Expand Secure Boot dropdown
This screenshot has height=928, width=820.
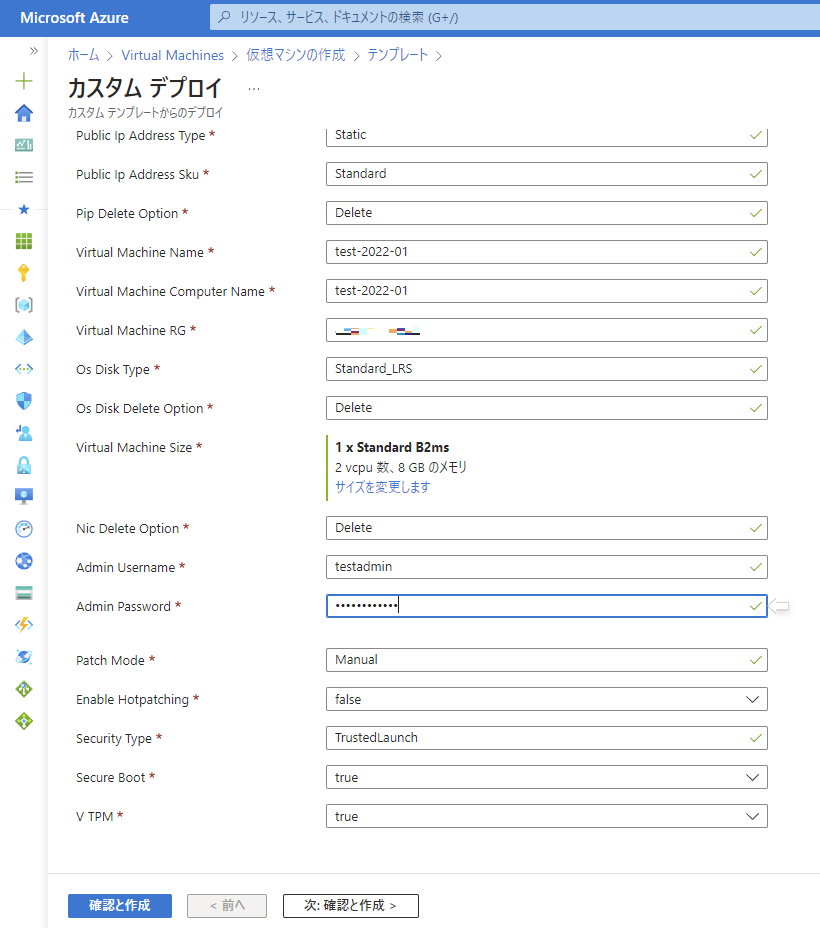pyautogui.click(x=547, y=777)
